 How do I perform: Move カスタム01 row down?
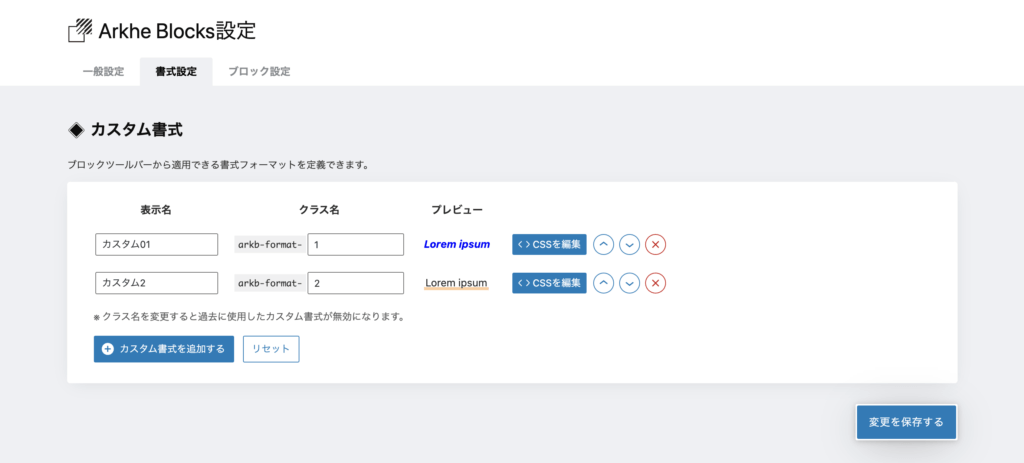coord(630,245)
